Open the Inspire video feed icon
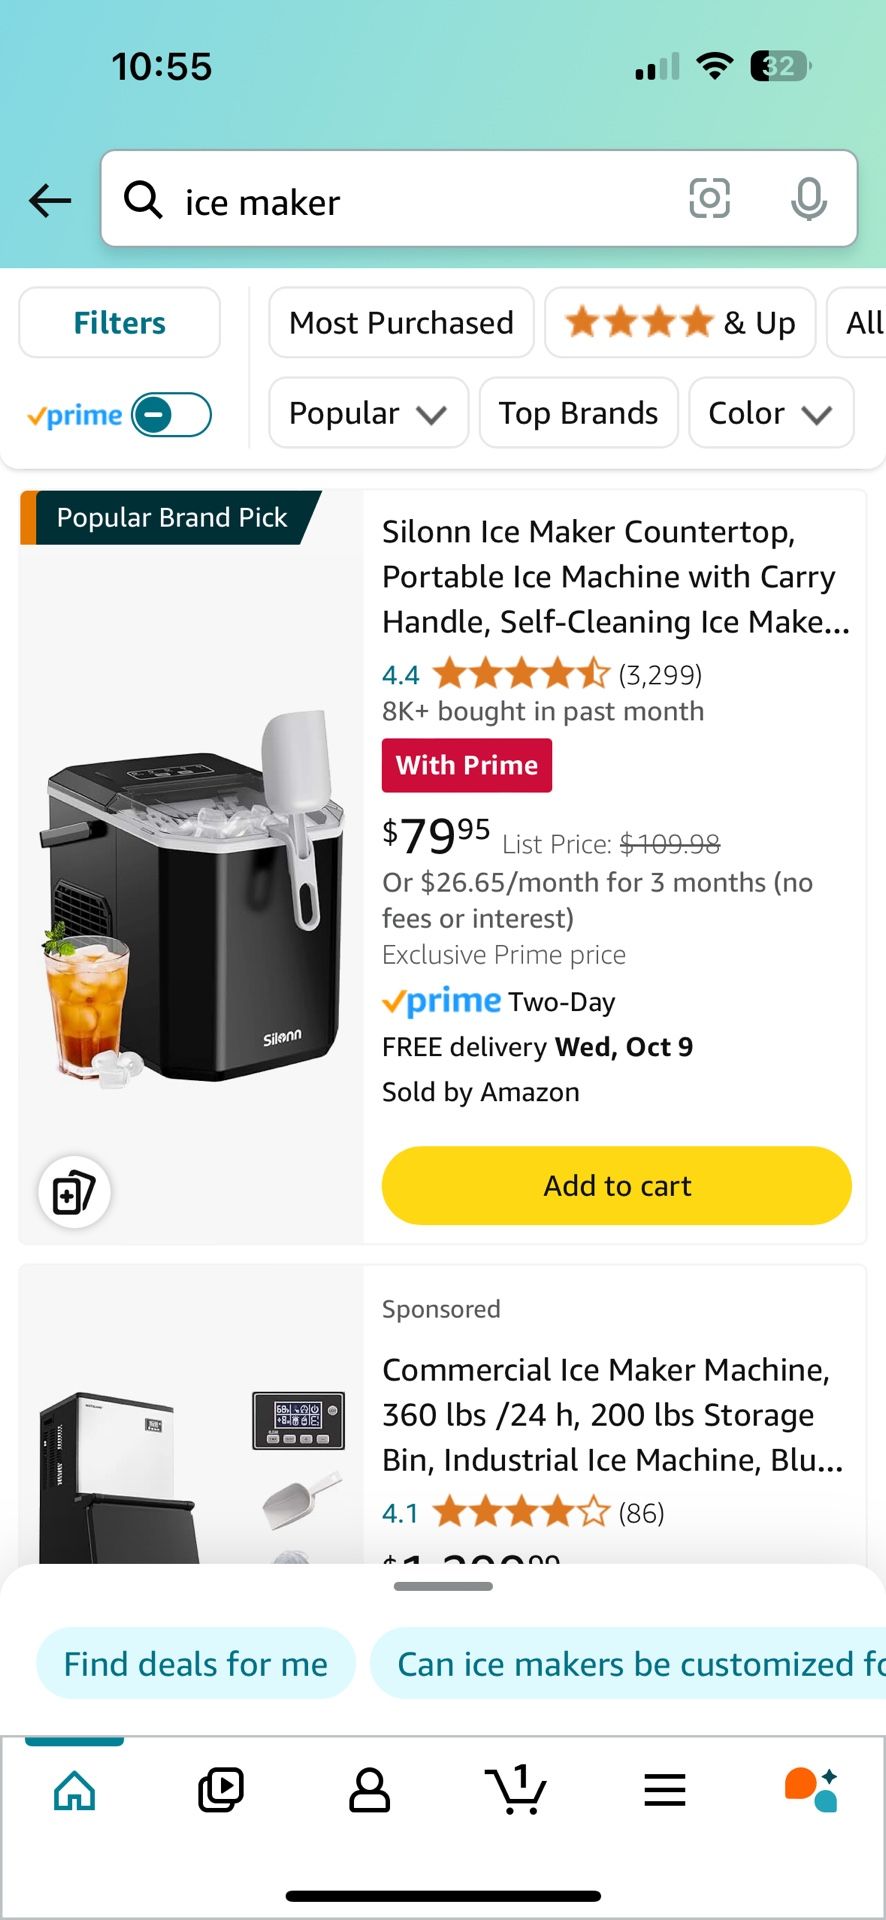 click(221, 1789)
